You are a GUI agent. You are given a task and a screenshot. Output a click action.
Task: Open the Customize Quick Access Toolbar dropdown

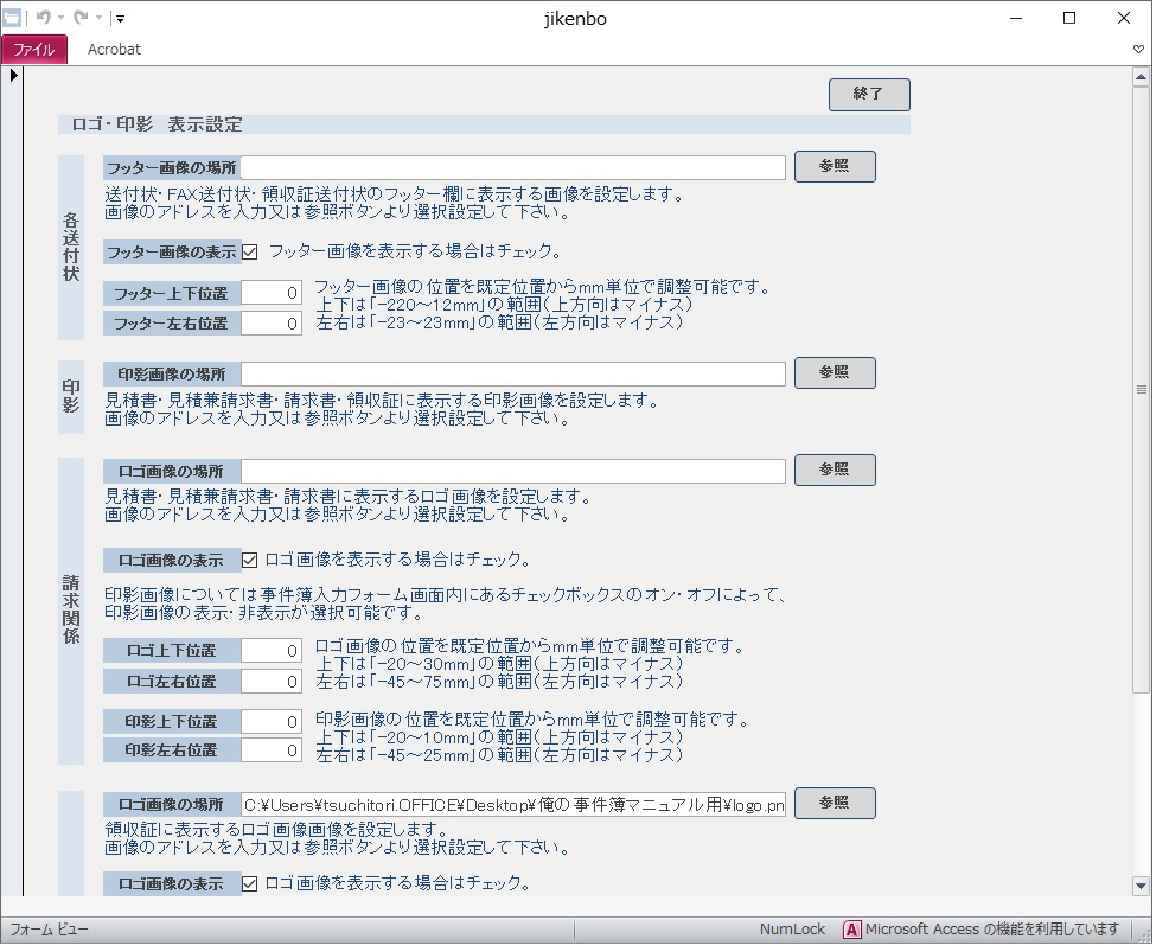pos(119,18)
